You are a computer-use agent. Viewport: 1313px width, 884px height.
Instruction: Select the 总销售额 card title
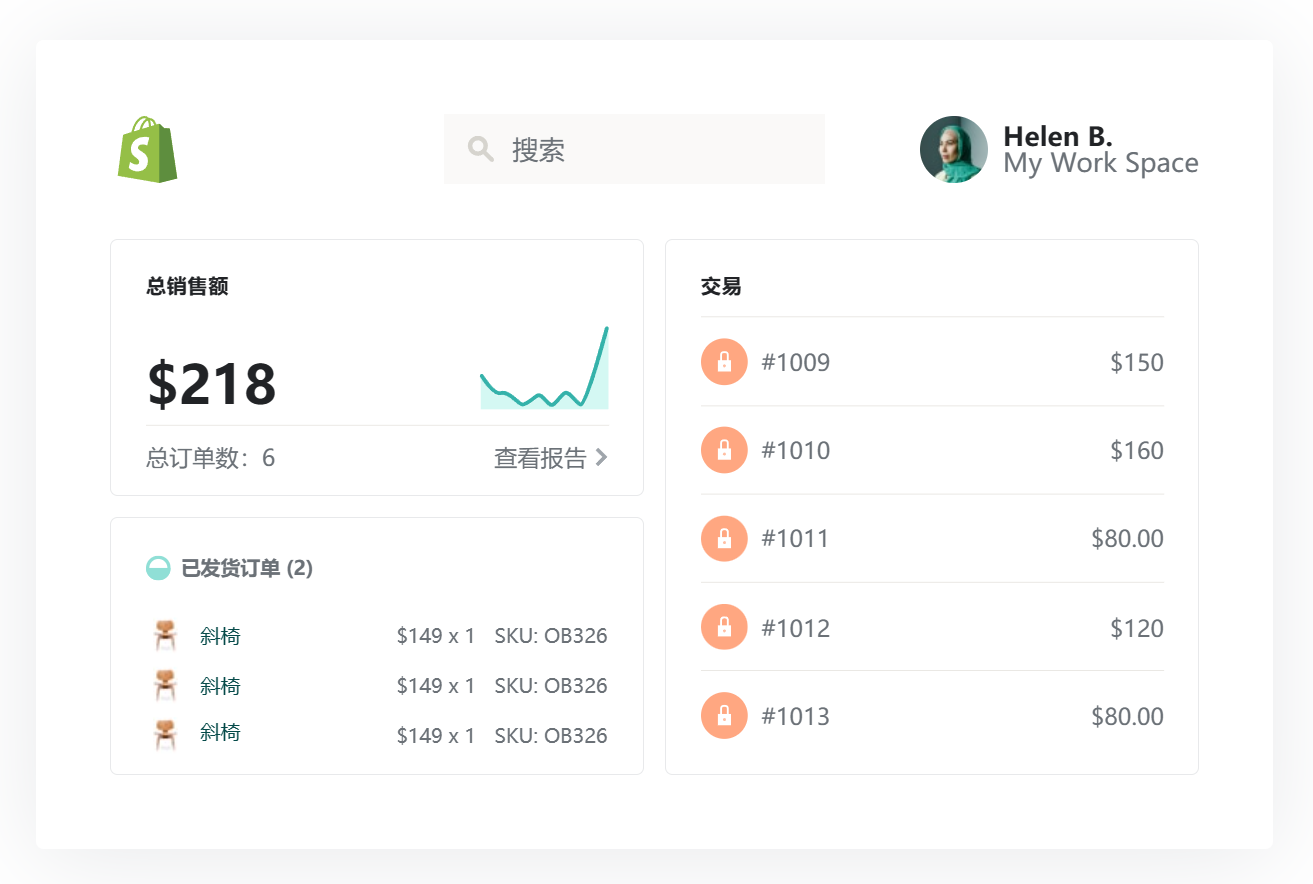click(x=188, y=286)
